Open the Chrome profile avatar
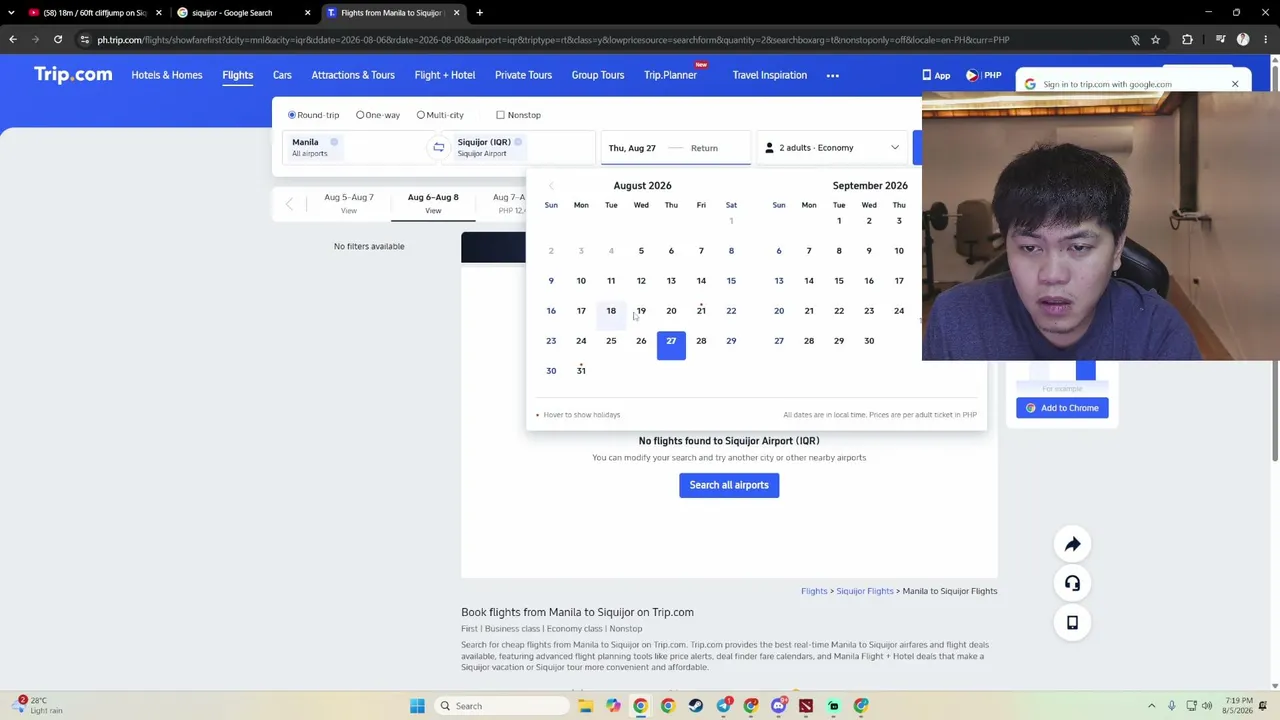Viewport: 1280px width, 720px height. 1243,40
